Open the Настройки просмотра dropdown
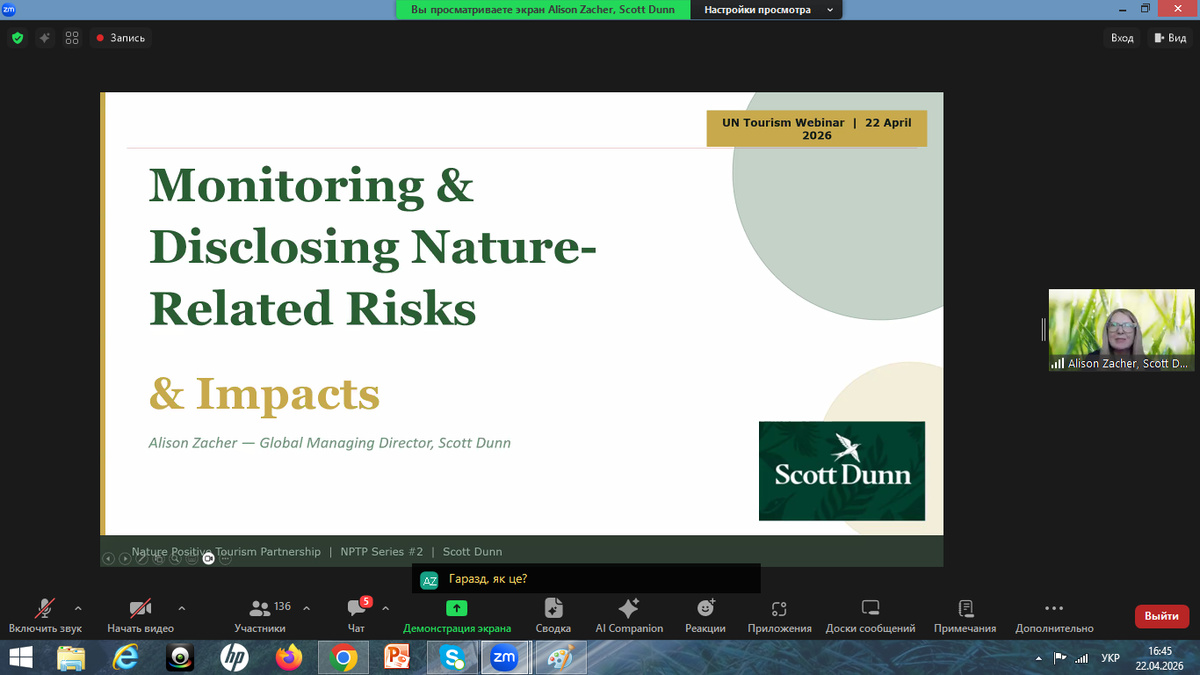This screenshot has height=675, width=1200. coord(766,9)
